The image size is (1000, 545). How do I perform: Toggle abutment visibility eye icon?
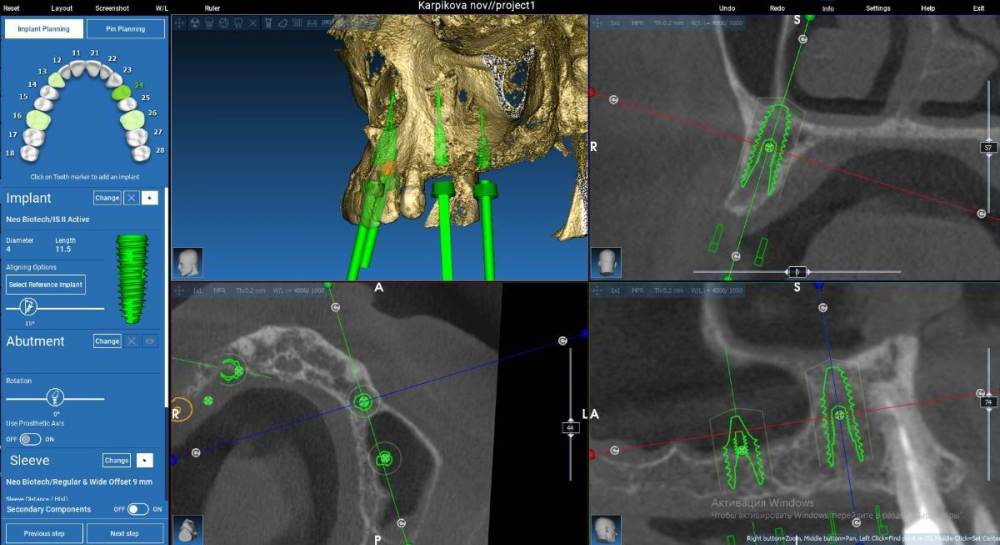tap(151, 341)
